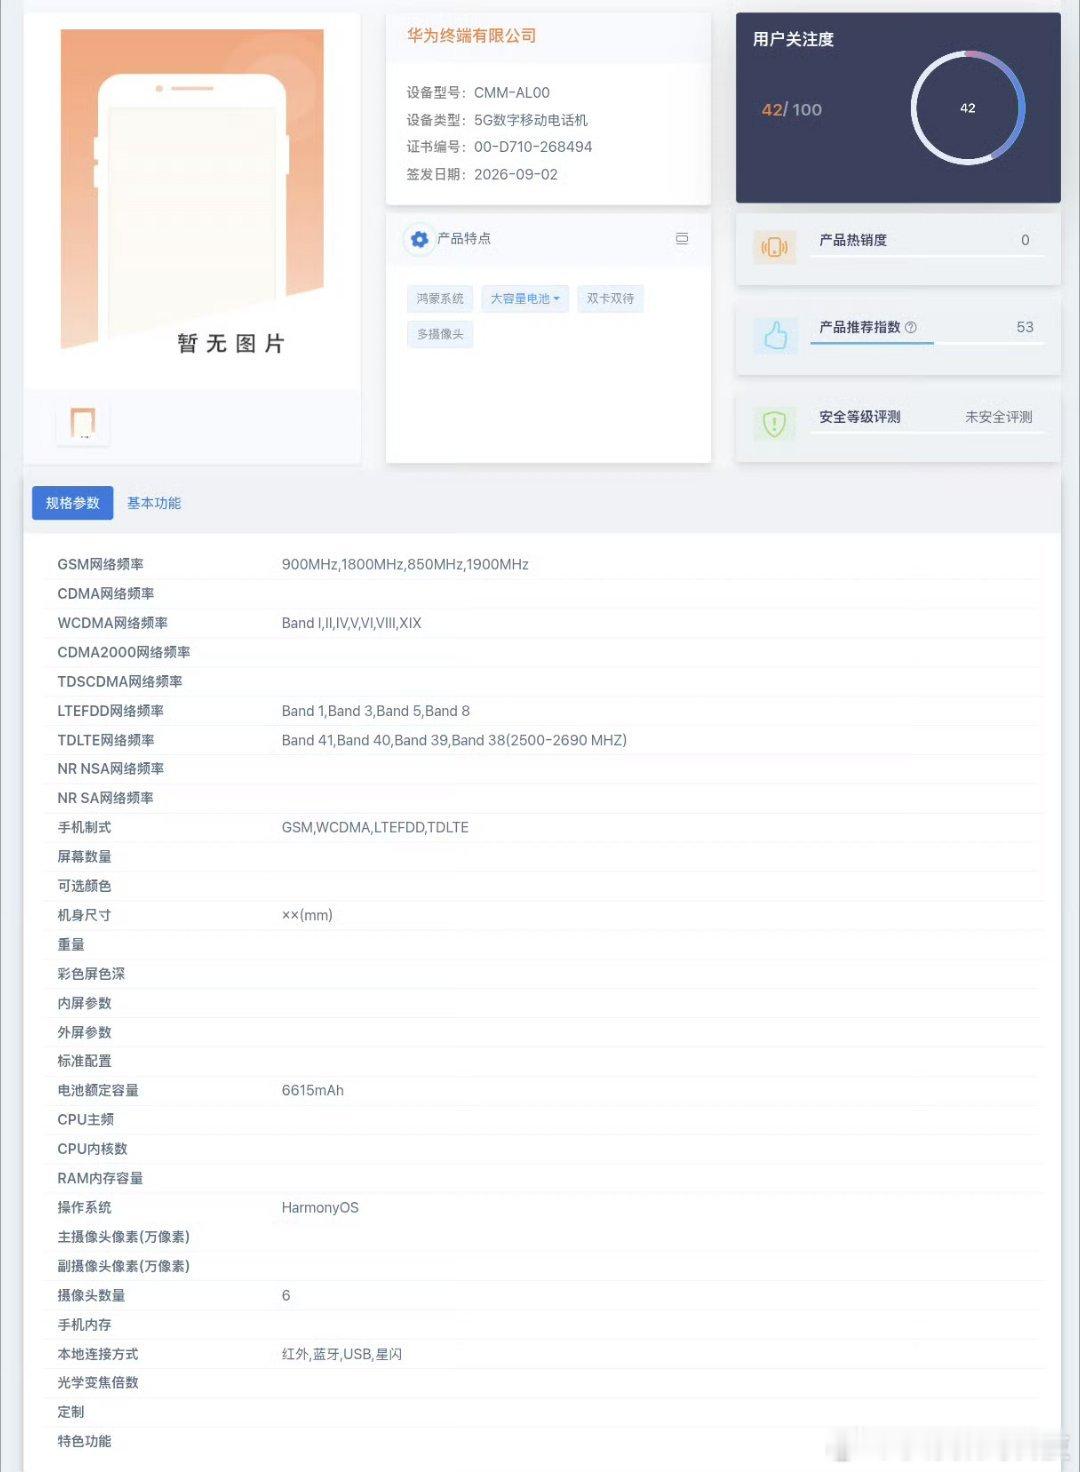Click the 鸿蒙系统 feature tag
Screen dimensions: 1080x1472
click(x=440, y=299)
